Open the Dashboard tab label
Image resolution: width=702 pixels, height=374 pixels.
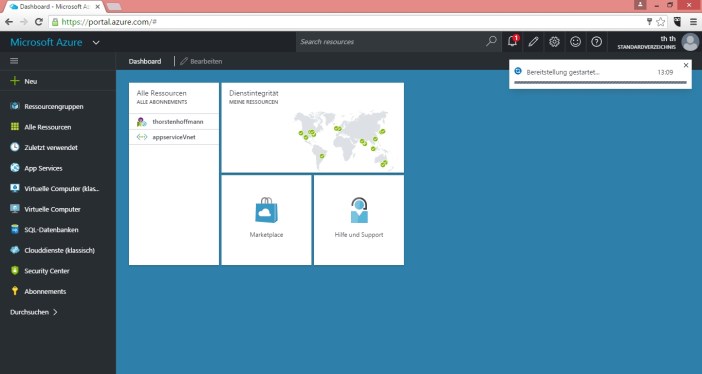145,61
